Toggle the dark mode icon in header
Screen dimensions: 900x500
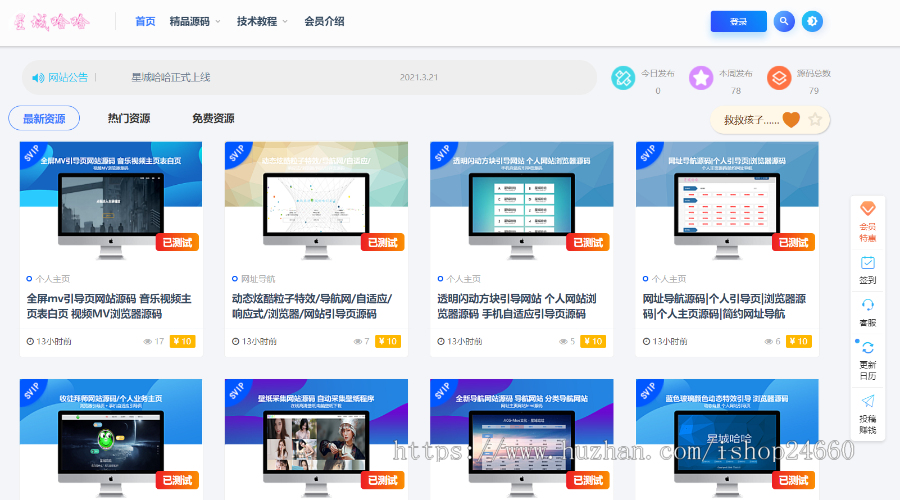812,21
